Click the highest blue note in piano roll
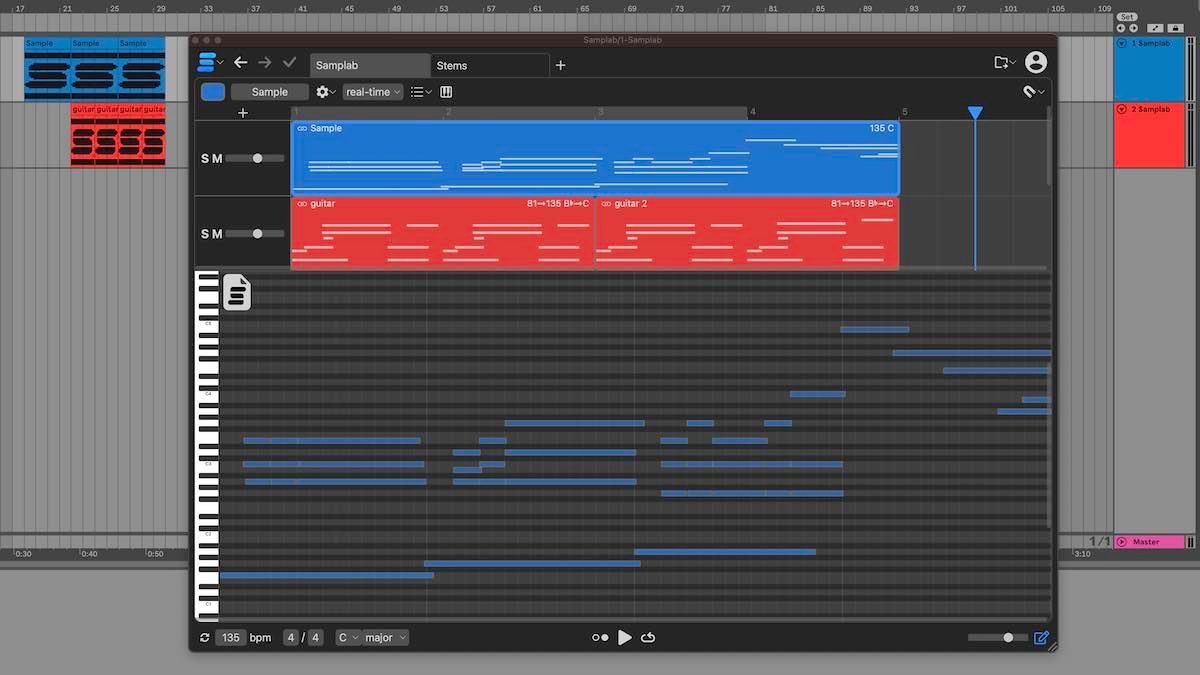1200x675 pixels. tap(875, 329)
